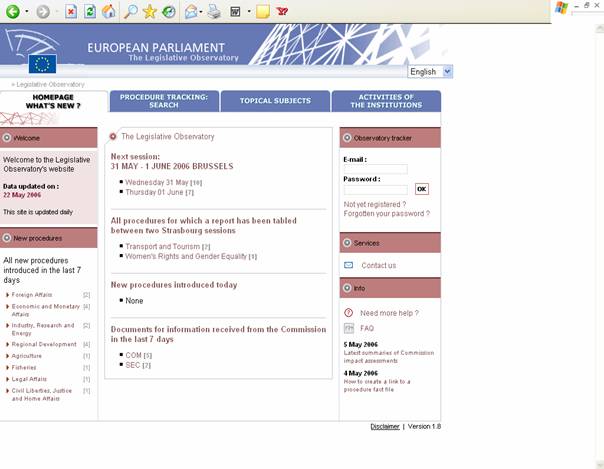The image size is (604, 469).
Task: Print the page with printer icon
Action: pos(214,12)
